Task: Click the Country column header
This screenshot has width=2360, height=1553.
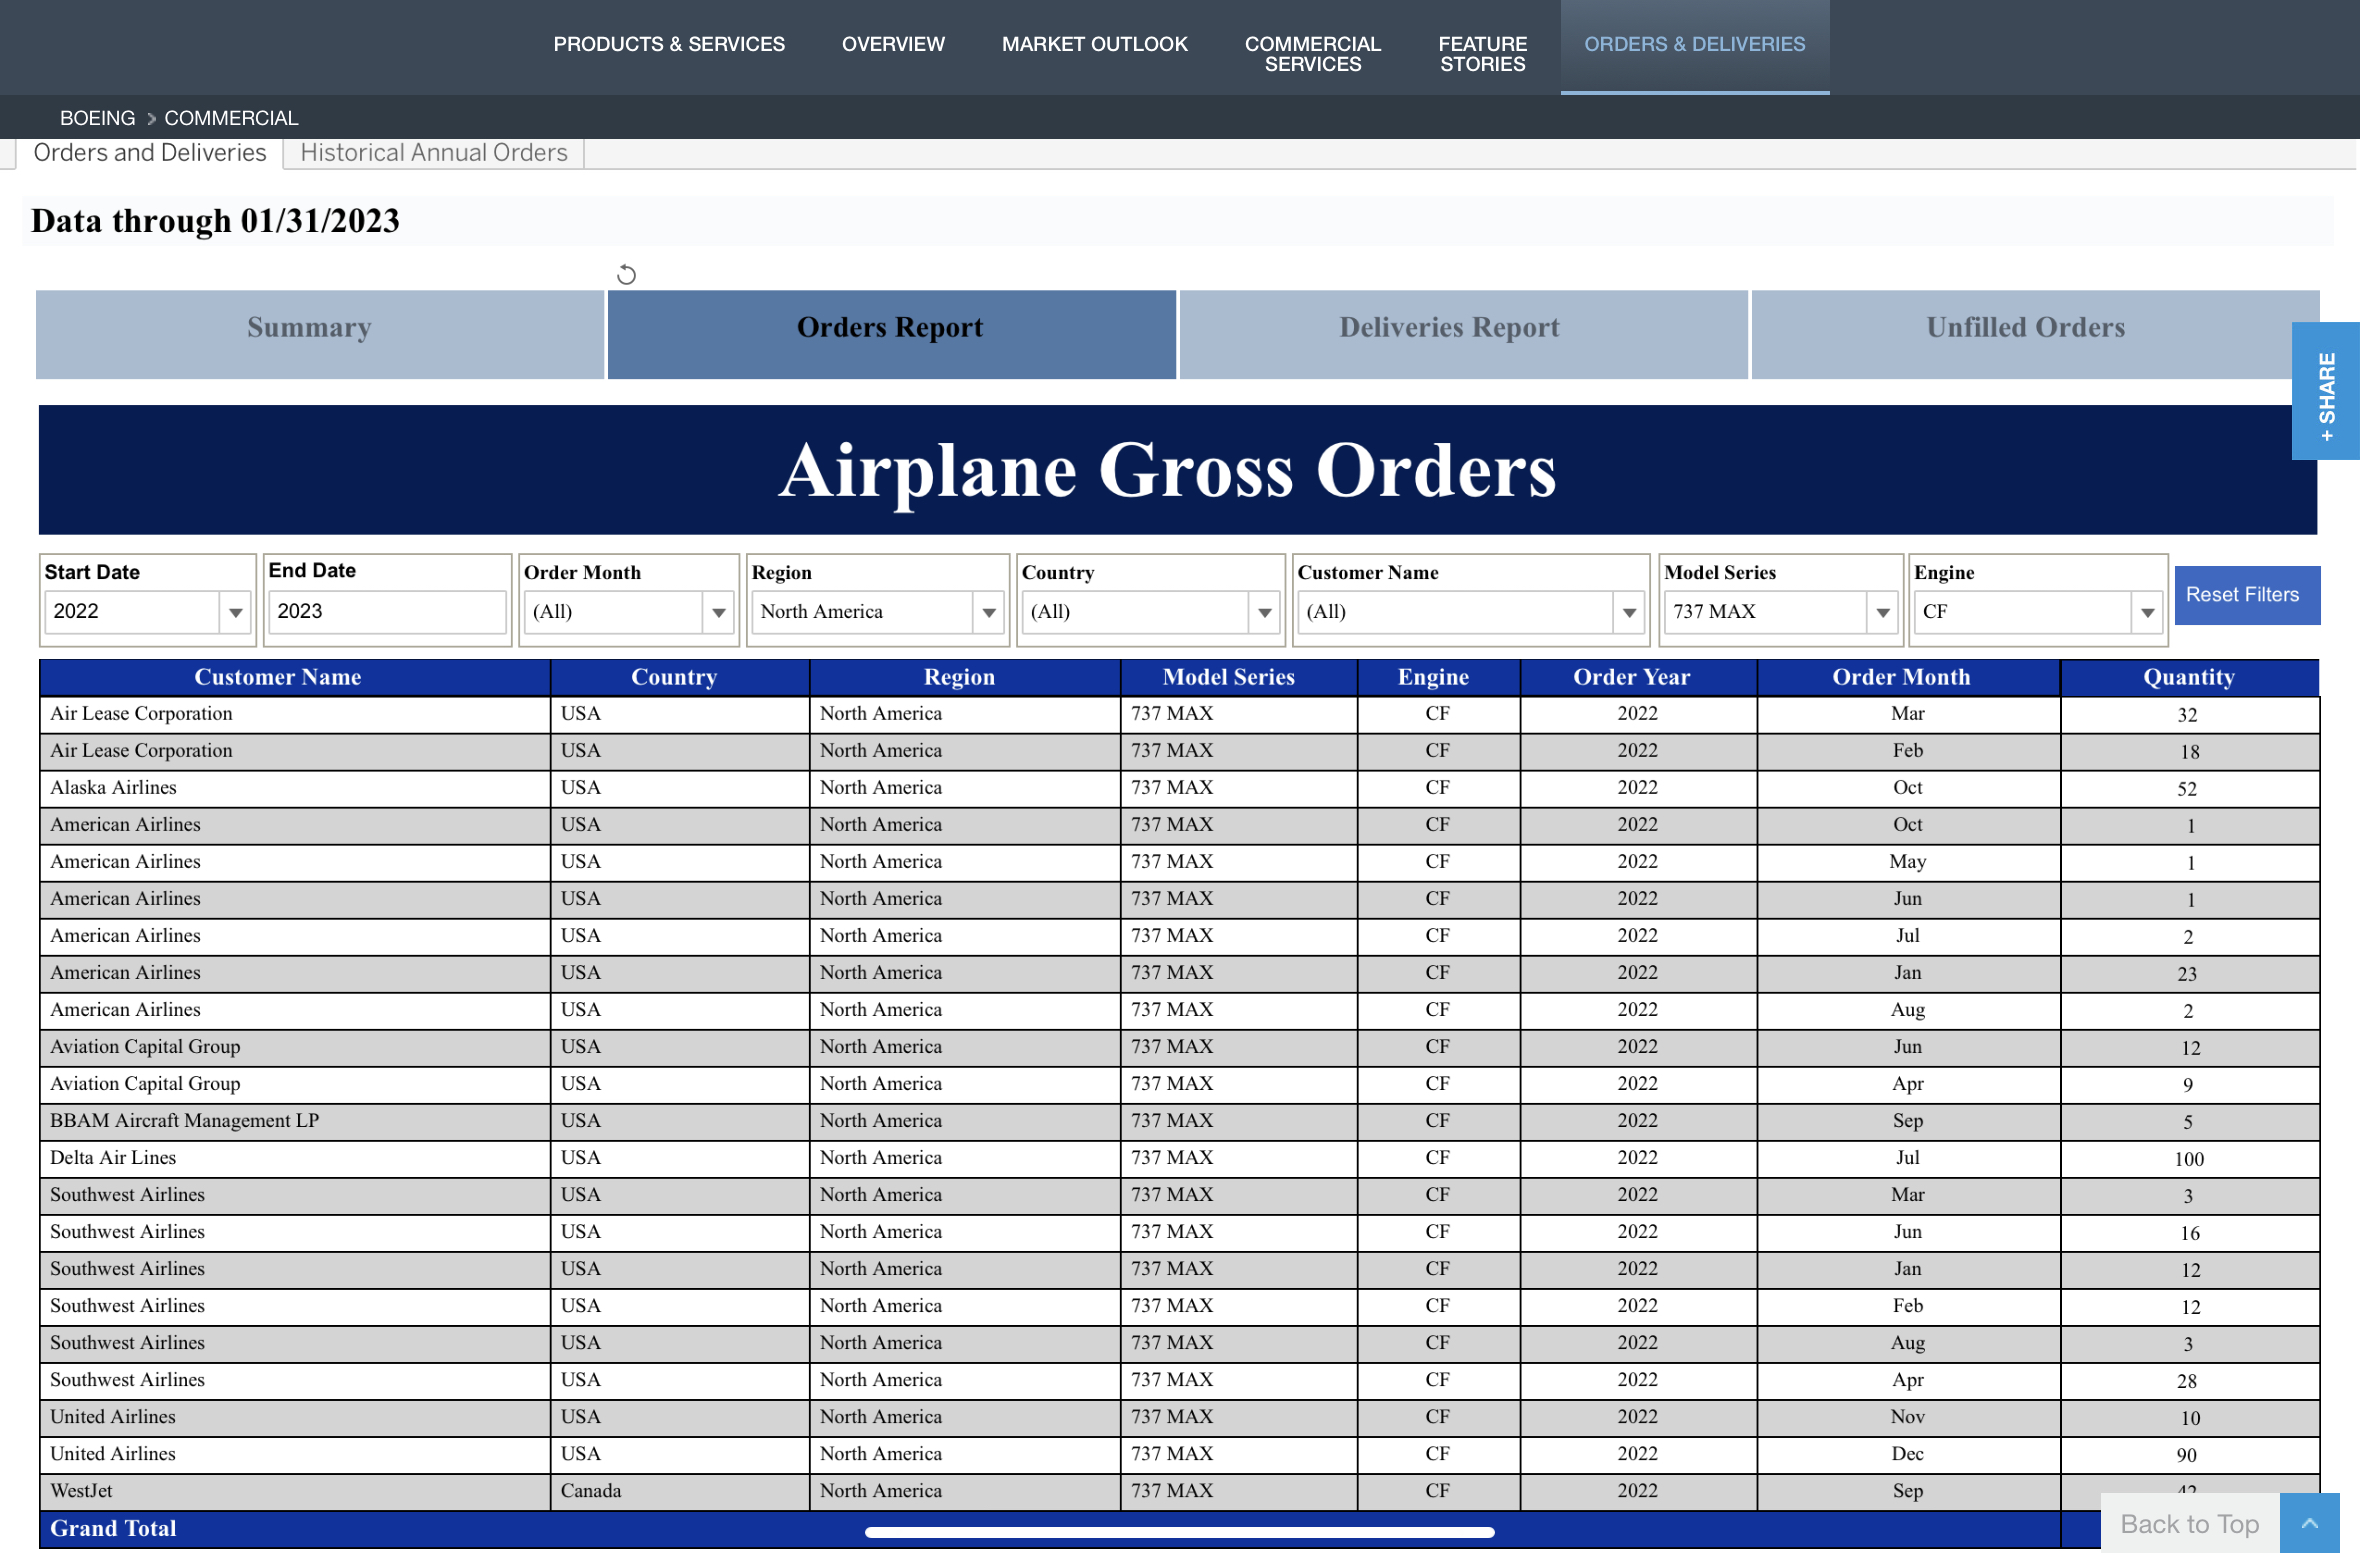Action: pyautogui.click(x=680, y=677)
